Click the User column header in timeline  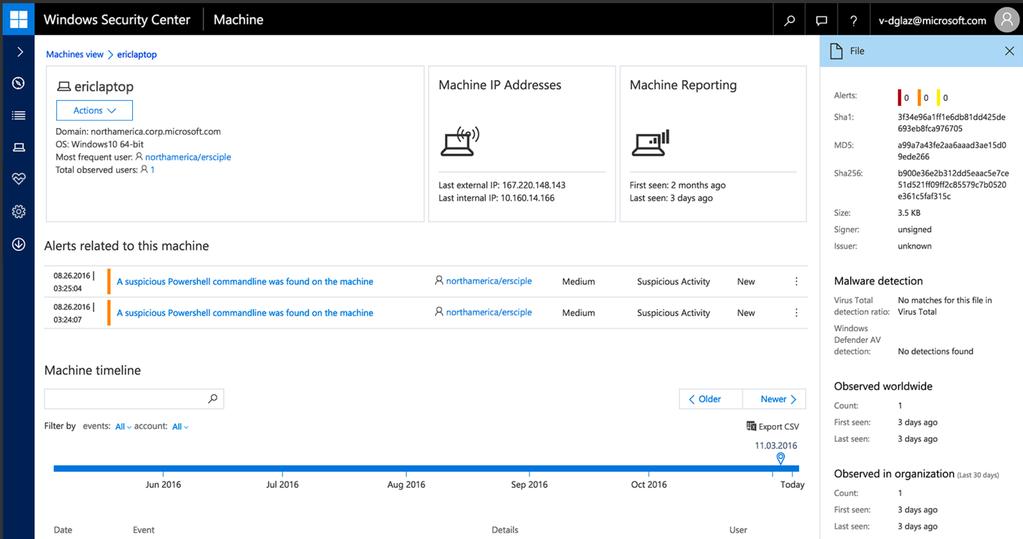[x=738, y=530]
